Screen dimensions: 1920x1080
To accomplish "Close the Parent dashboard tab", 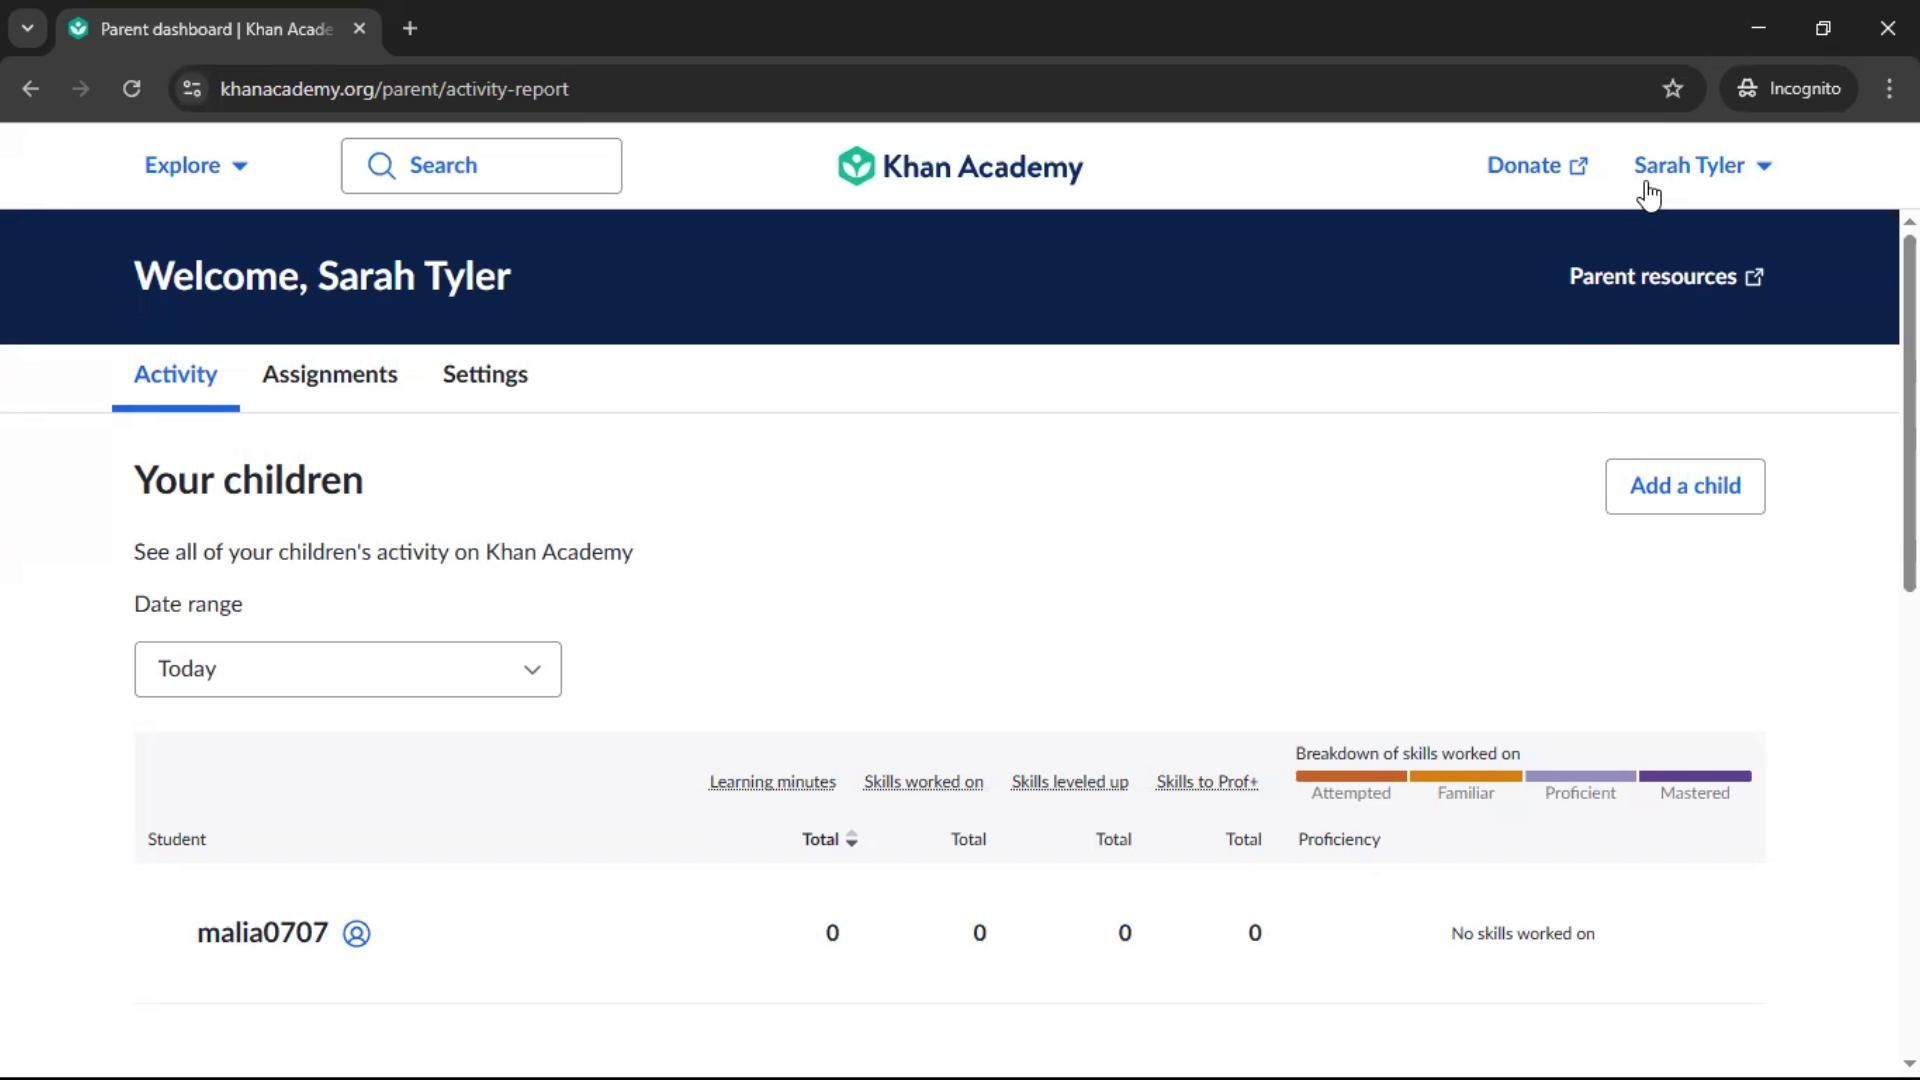I will (359, 28).
